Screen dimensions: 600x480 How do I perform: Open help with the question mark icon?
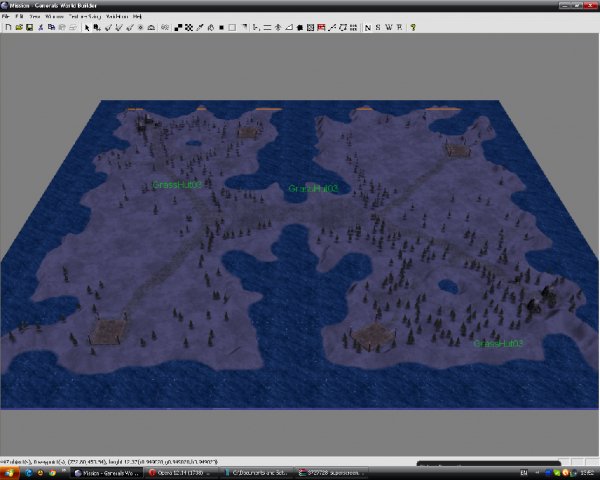(x=413, y=27)
